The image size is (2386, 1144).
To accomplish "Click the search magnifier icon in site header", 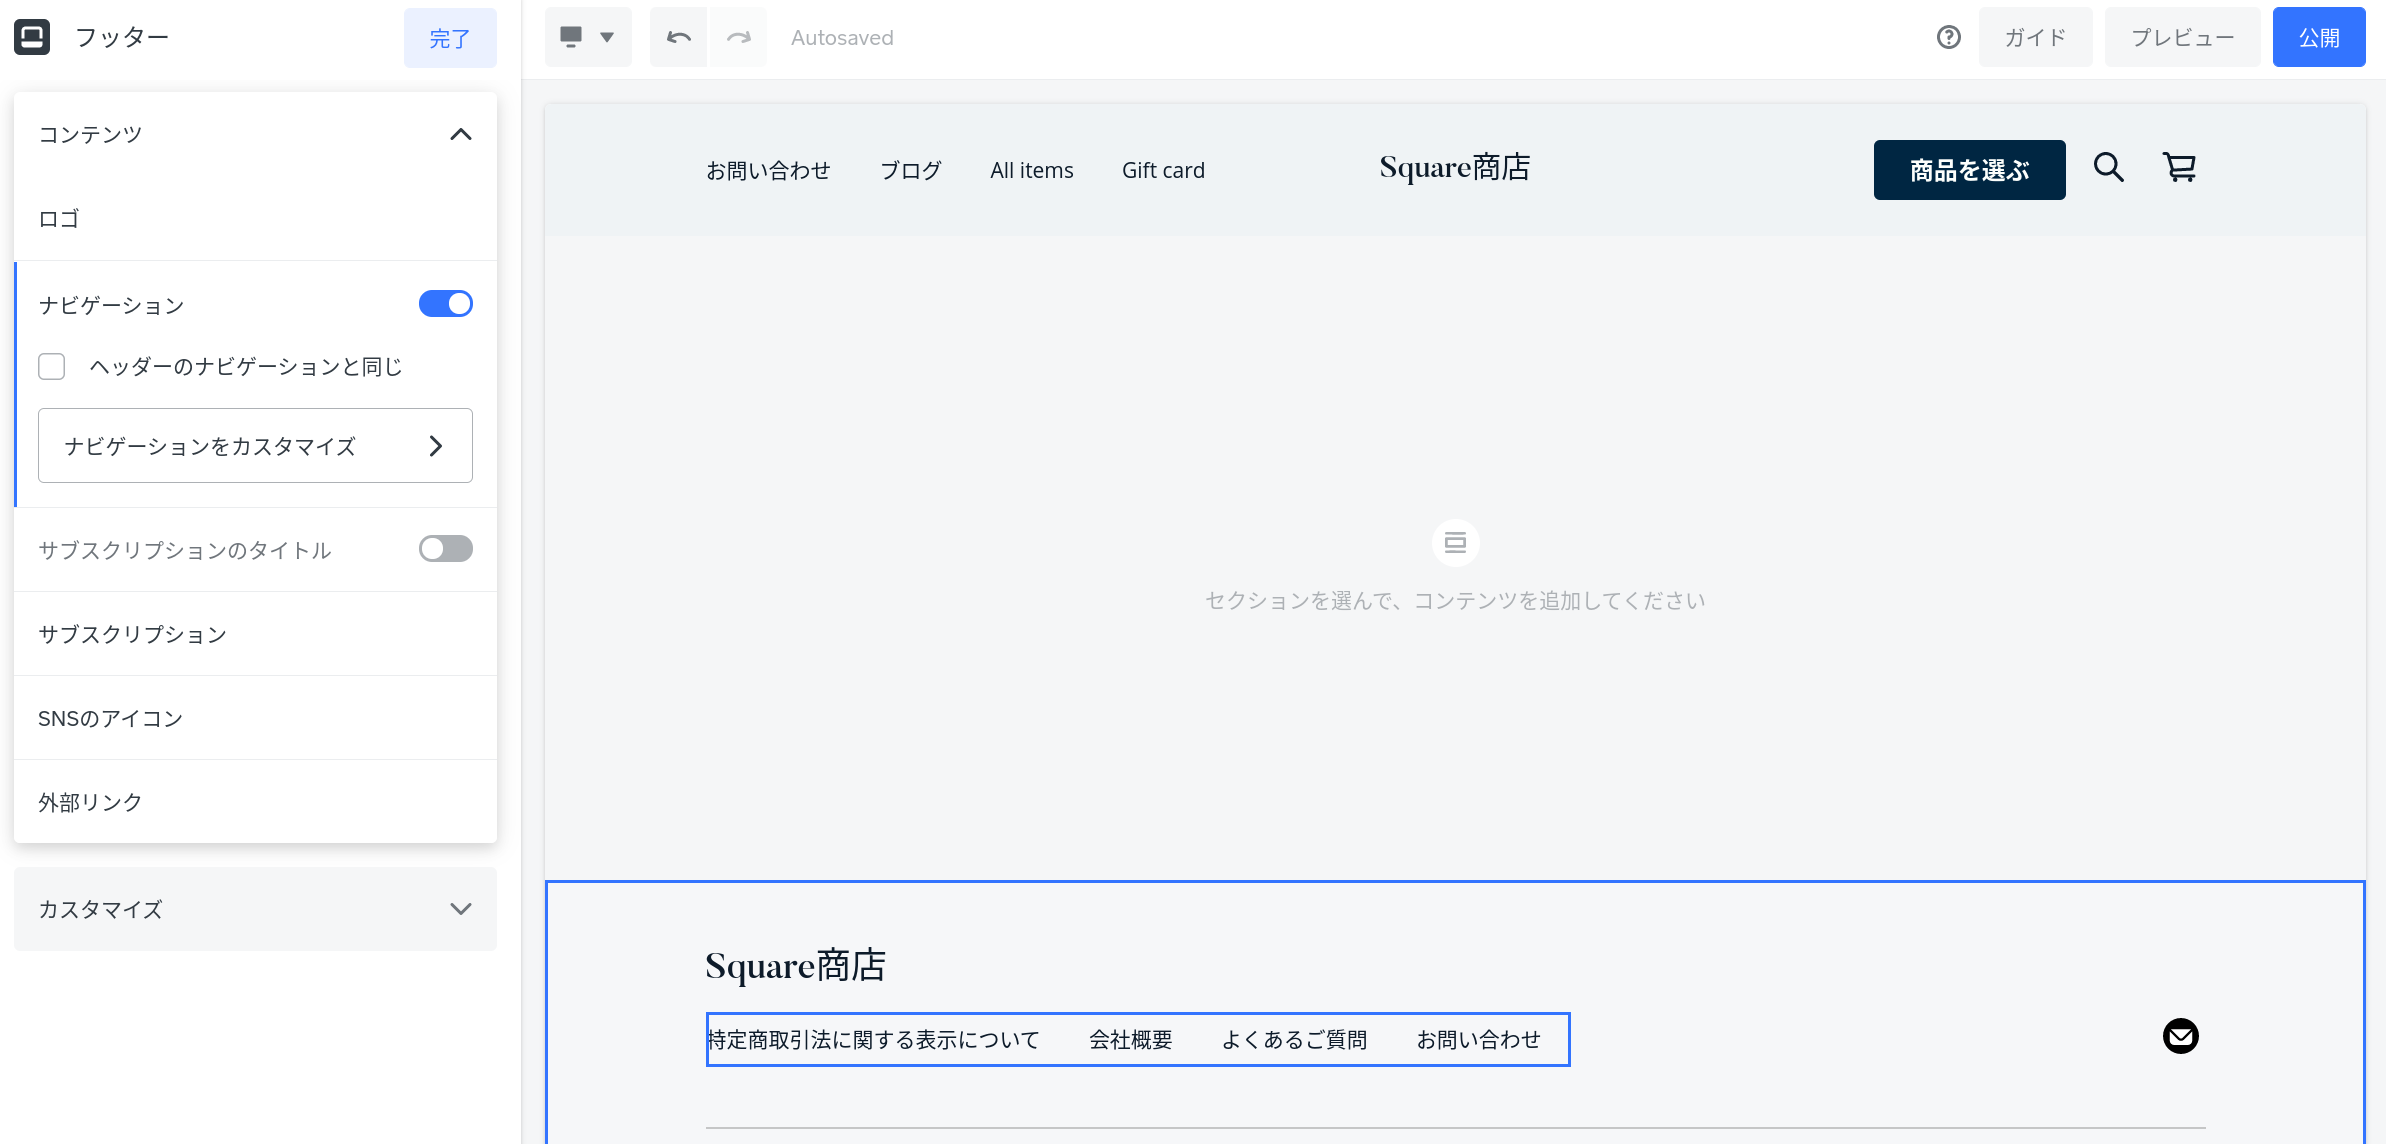I will click(2108, 167).
